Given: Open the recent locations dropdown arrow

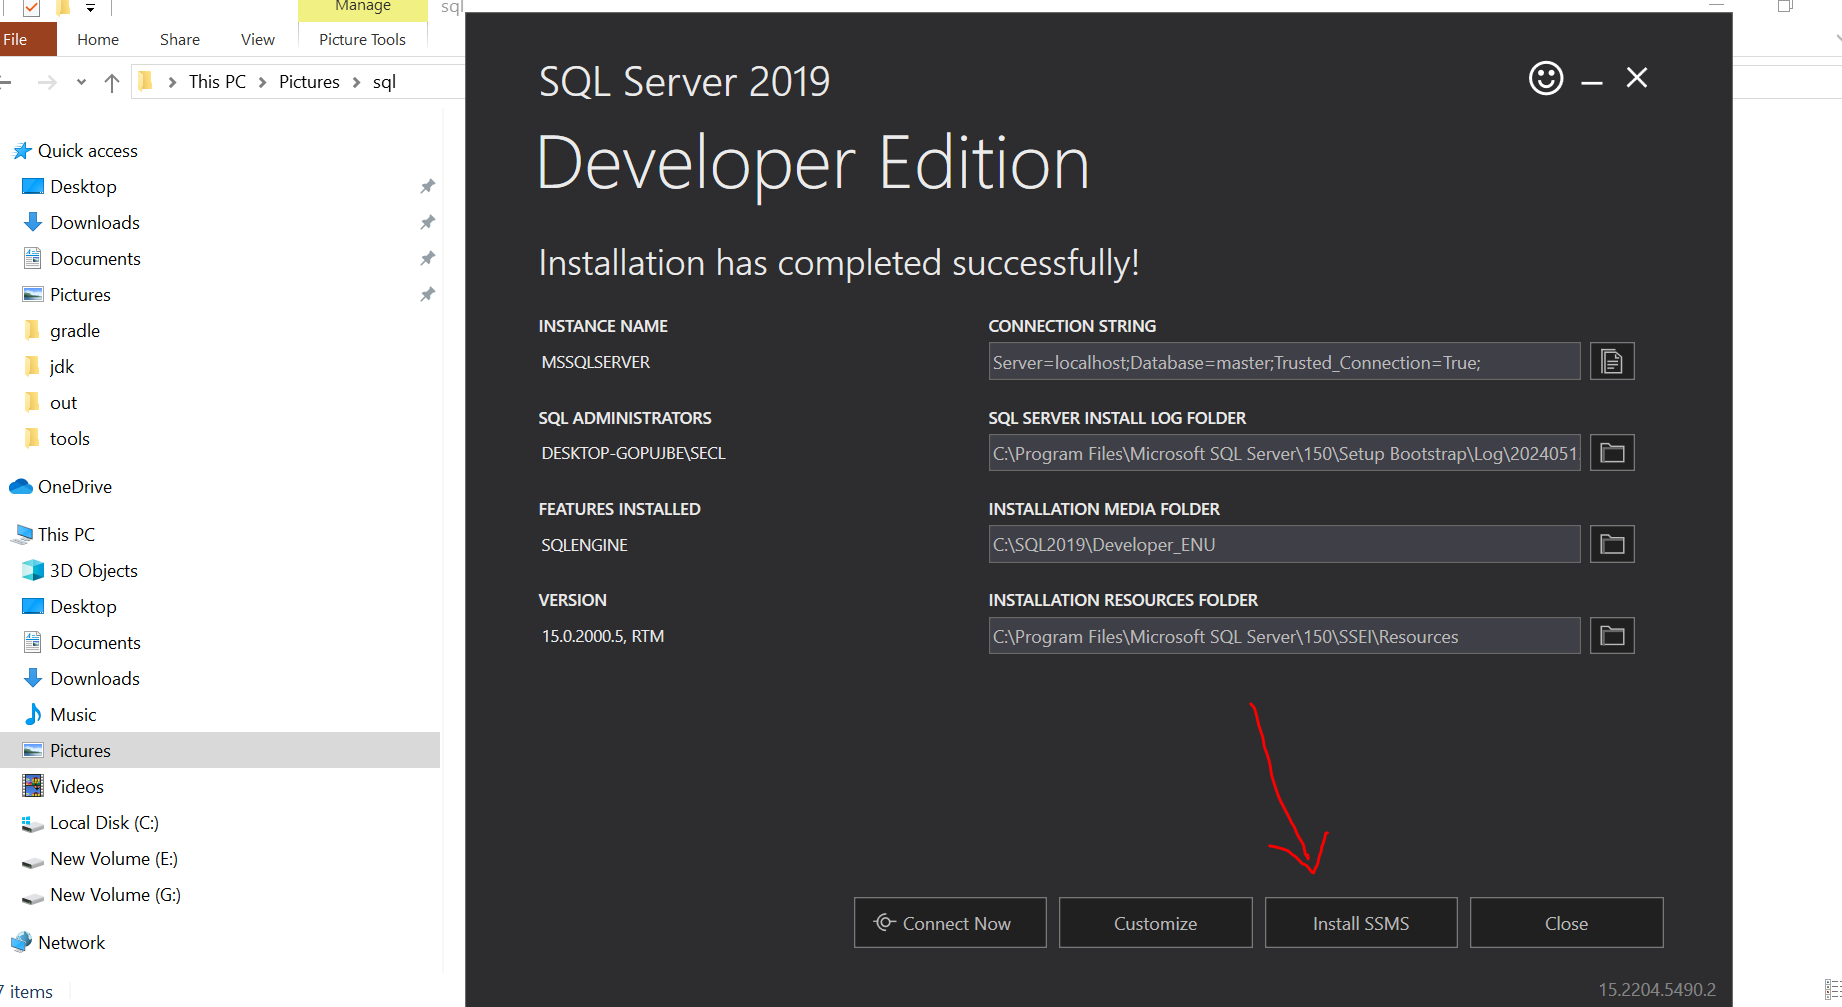Looking at the screenshot, I should [81, 82].
